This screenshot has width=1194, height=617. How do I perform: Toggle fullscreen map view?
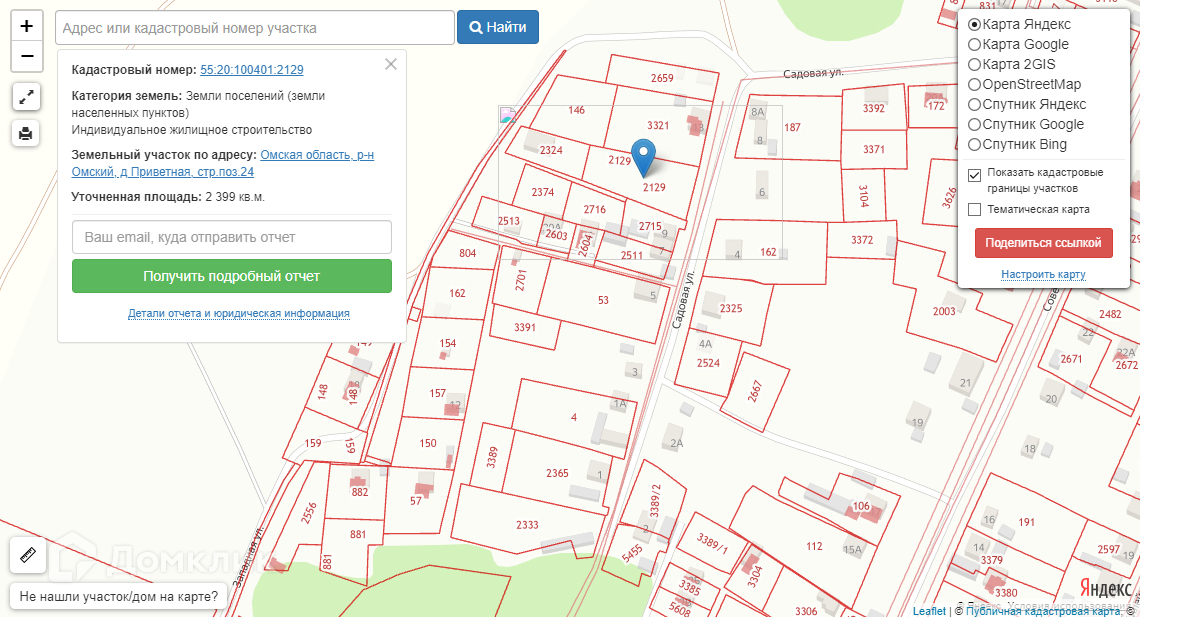pyautogui.click(x=26, y=98)
